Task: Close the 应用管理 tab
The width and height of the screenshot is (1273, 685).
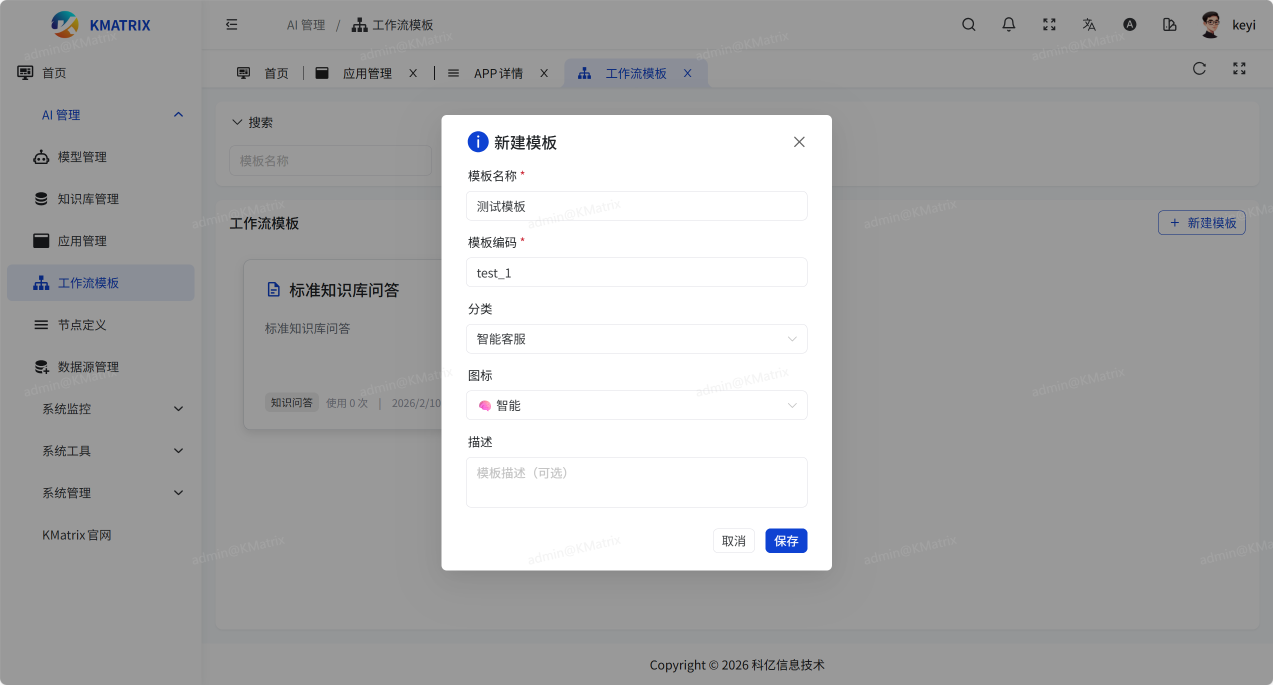Action: tap(413, 73)
